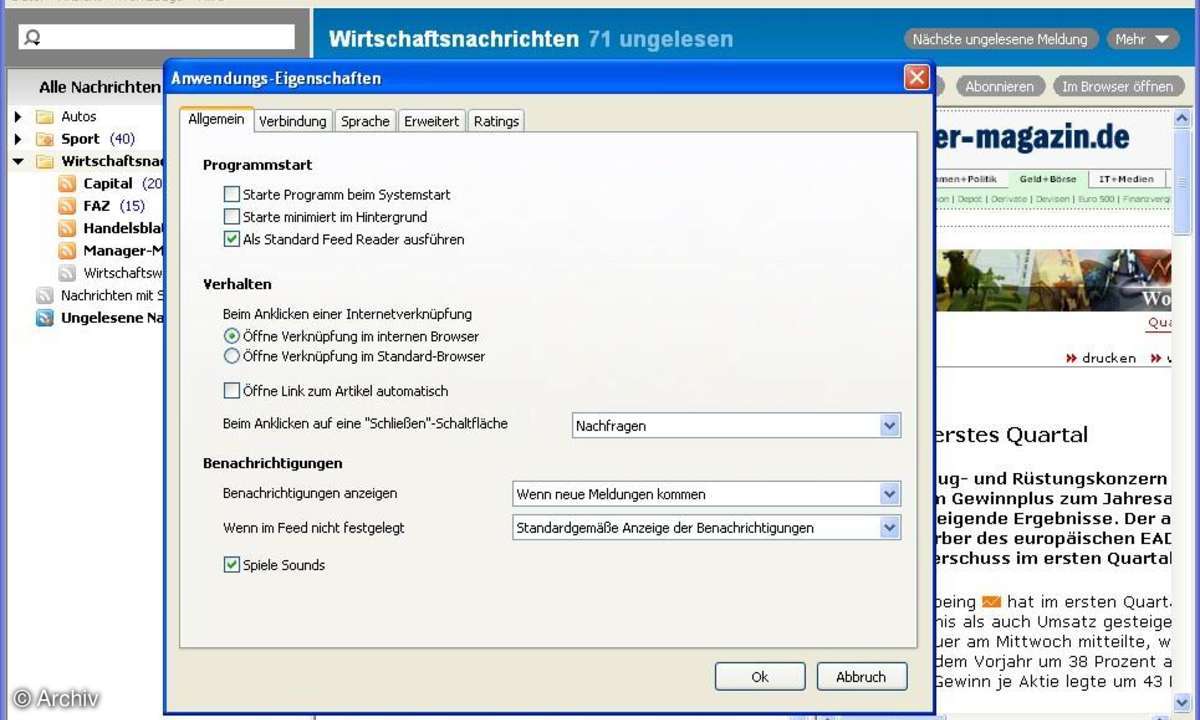The width and height of the screenshot is (1200, 720).
Task: Click the search input field
Action: 157,38
